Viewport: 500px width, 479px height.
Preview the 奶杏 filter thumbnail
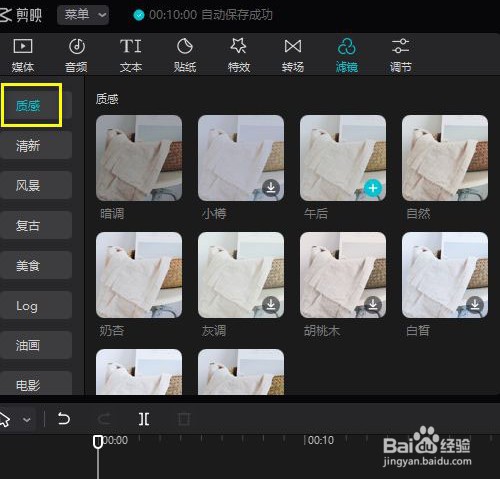[139, 275]
